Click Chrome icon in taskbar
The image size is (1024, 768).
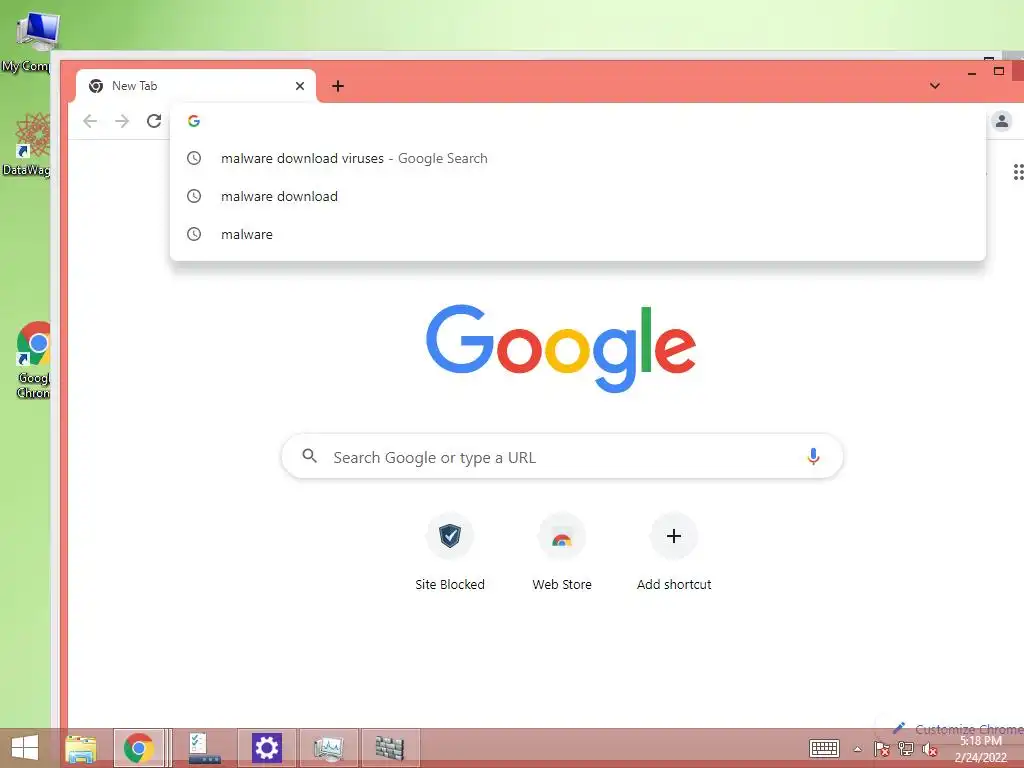tap(138, 748)
